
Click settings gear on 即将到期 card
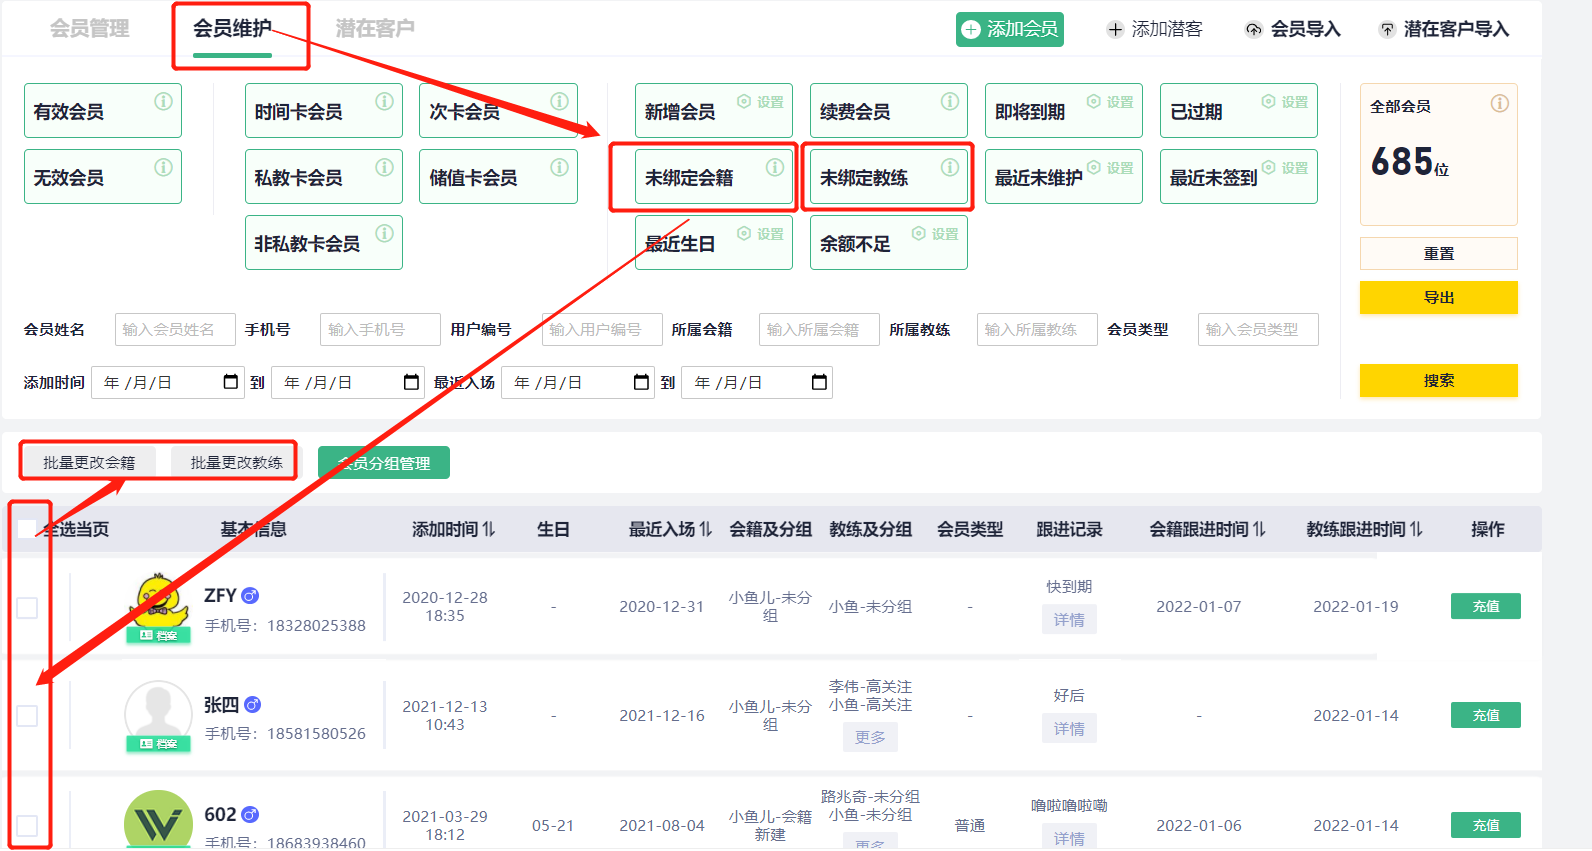(1094, 102)
